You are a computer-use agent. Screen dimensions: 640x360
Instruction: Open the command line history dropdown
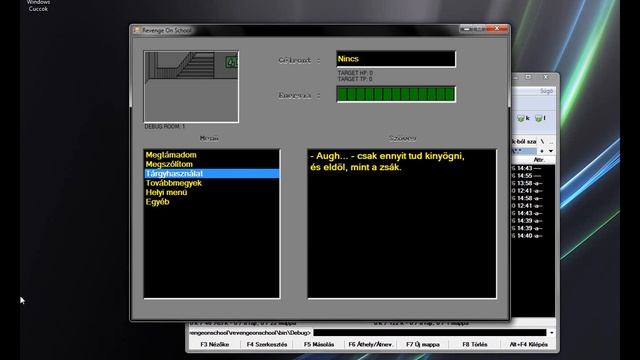click(551, 333)
